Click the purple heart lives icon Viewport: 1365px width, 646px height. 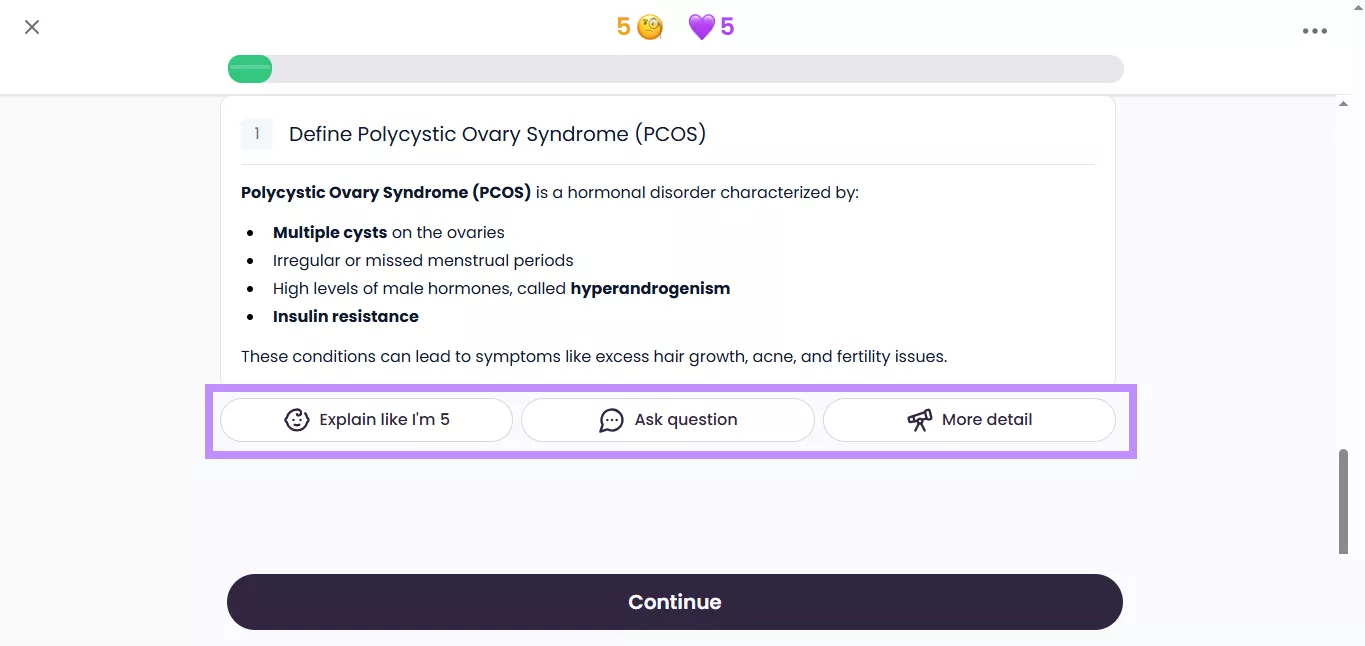point(702,28)
